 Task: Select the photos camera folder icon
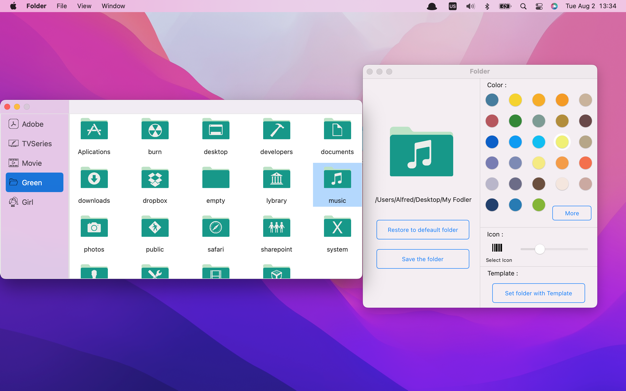94,226
